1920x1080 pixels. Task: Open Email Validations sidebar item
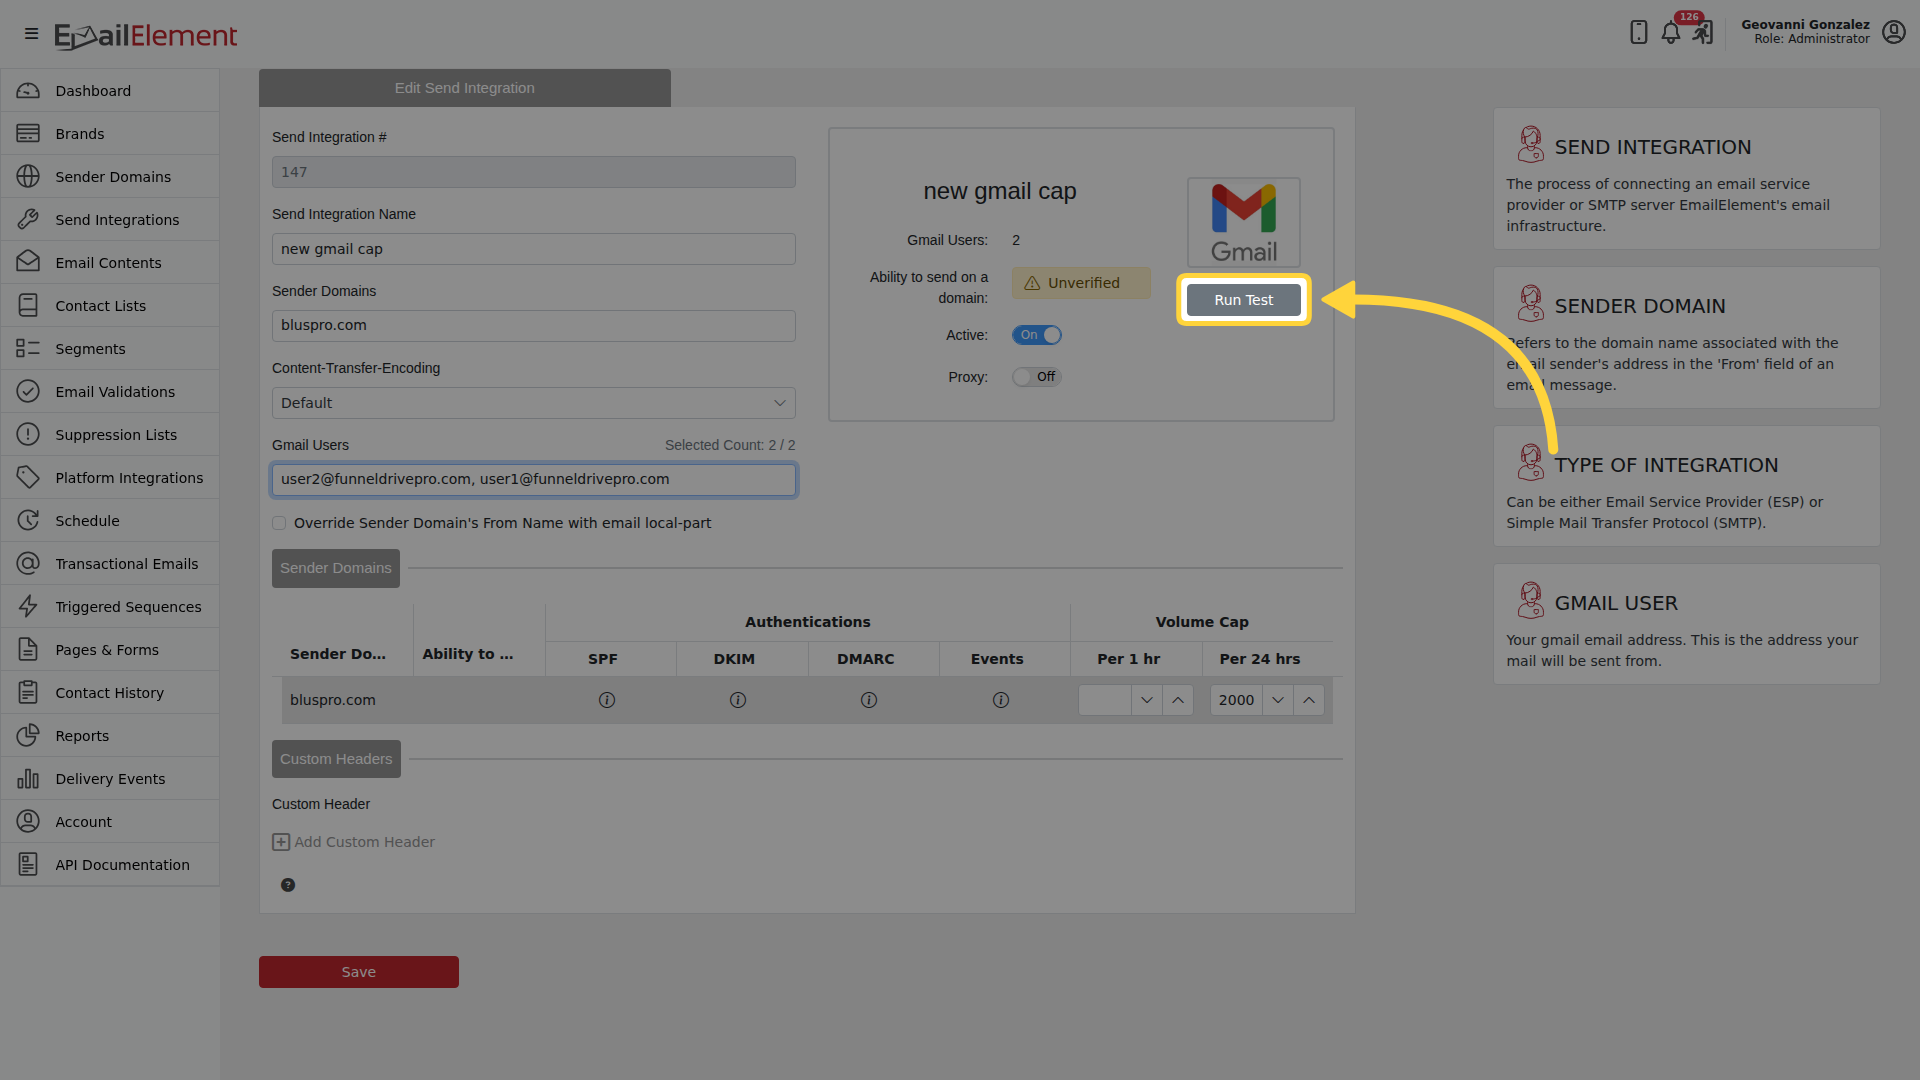(110, 392)
